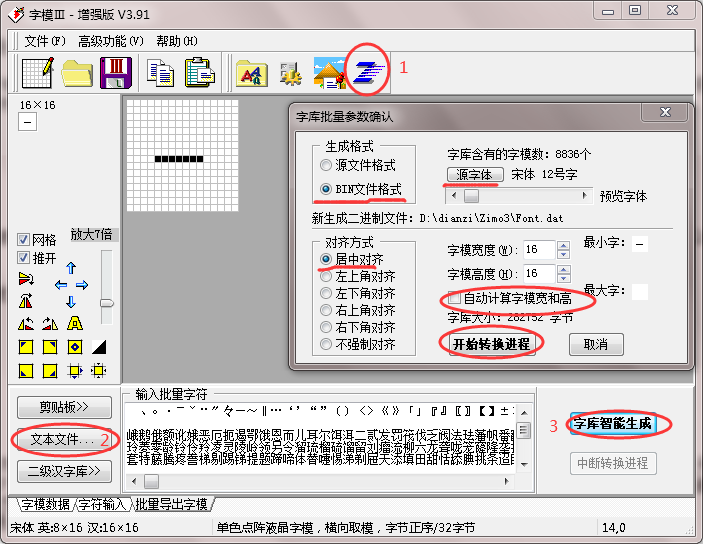Click right arrow of preview font scrollbar
This screenshot has width=703, height=544.
pyautogui.click(x=584, y=196)
